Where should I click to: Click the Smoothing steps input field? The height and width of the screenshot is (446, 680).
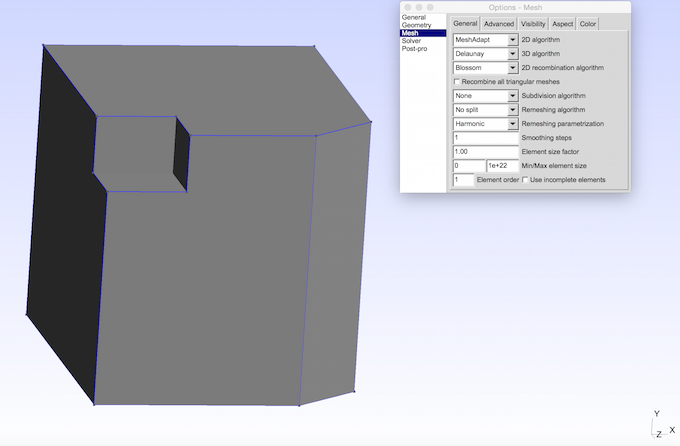(x=485, y=138)
